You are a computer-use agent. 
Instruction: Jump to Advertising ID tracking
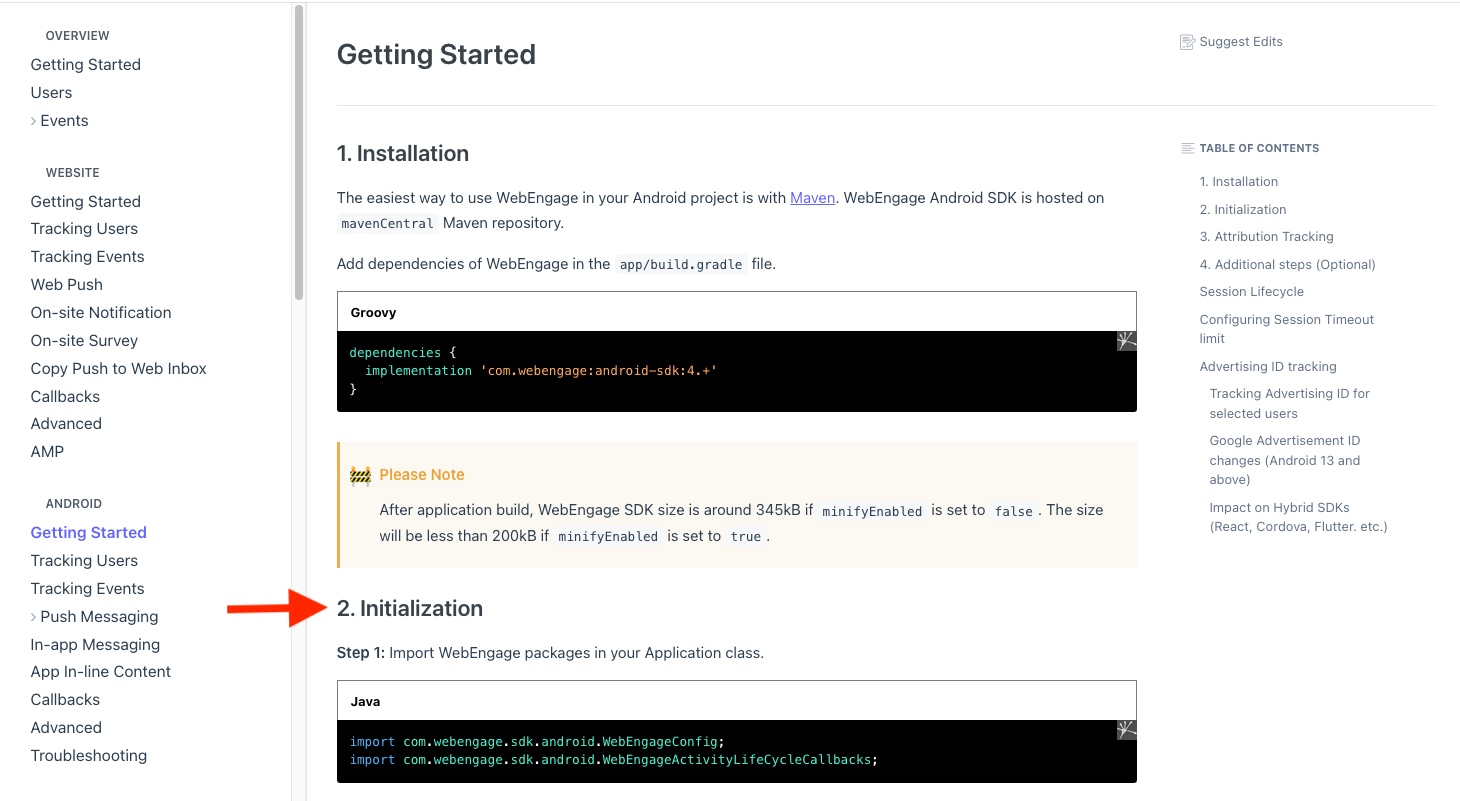tap(1268, 367)
